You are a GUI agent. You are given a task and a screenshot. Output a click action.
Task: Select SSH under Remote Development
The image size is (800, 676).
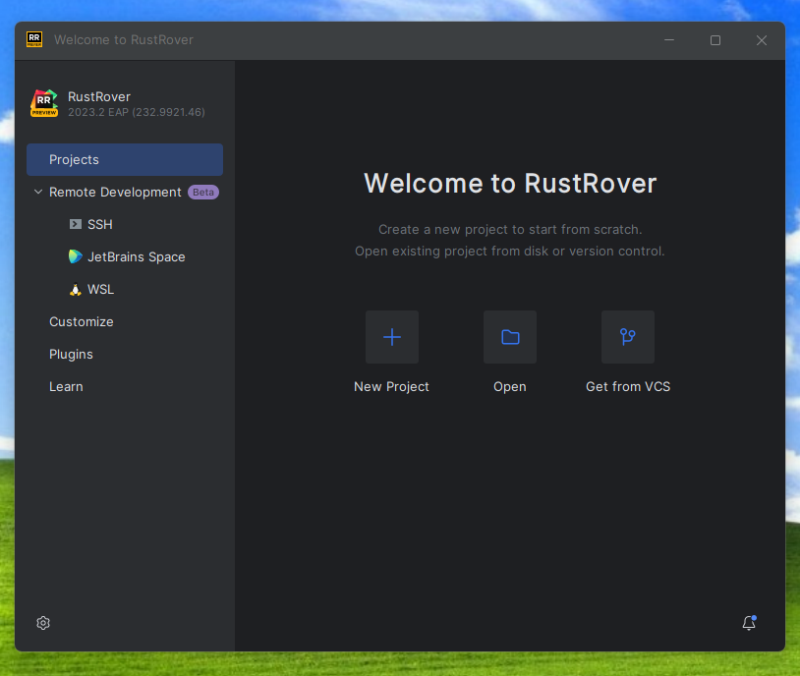click(100, 224)
